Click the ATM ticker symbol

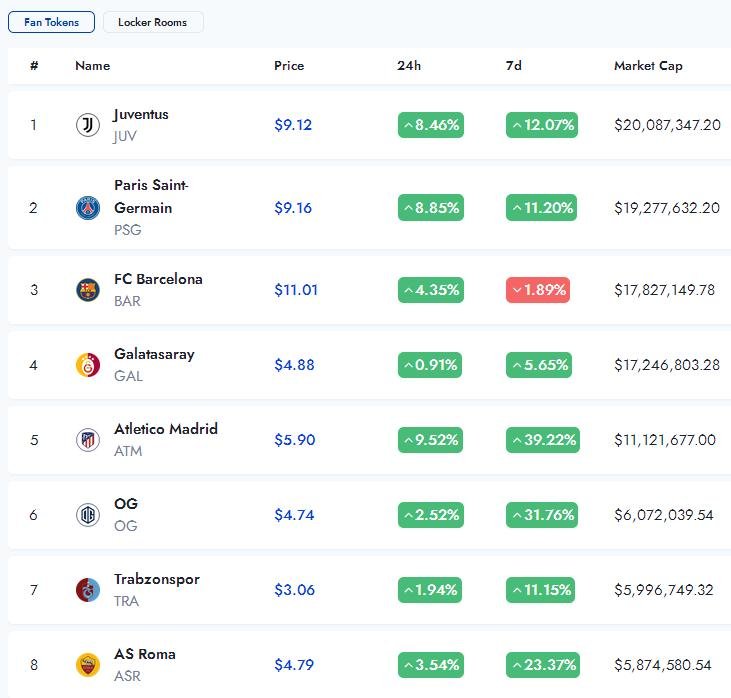(x=128, y=451)
